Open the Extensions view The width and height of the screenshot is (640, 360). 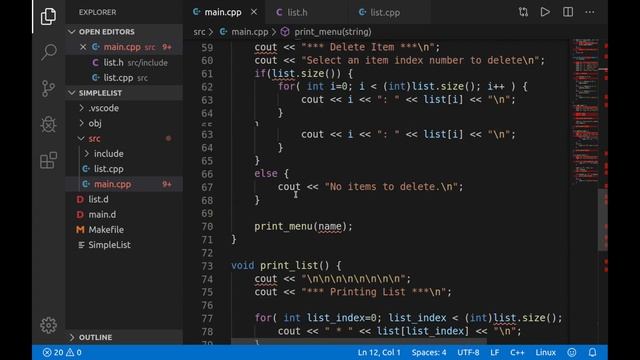click(48, 160)
